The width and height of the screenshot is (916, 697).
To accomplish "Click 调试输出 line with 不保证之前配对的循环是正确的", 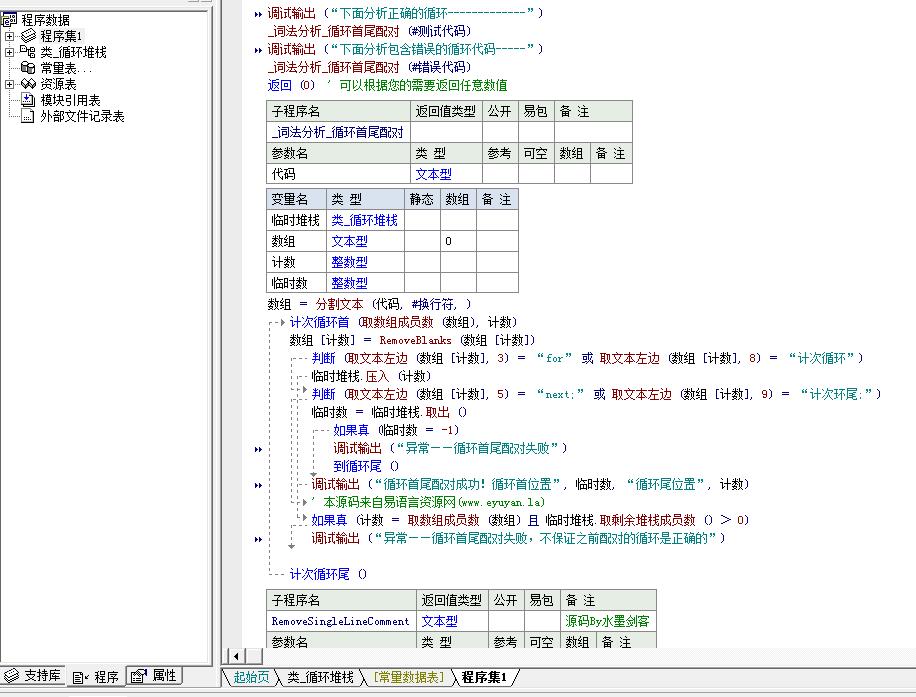I will pyautogui.click(x=519, y=538).
